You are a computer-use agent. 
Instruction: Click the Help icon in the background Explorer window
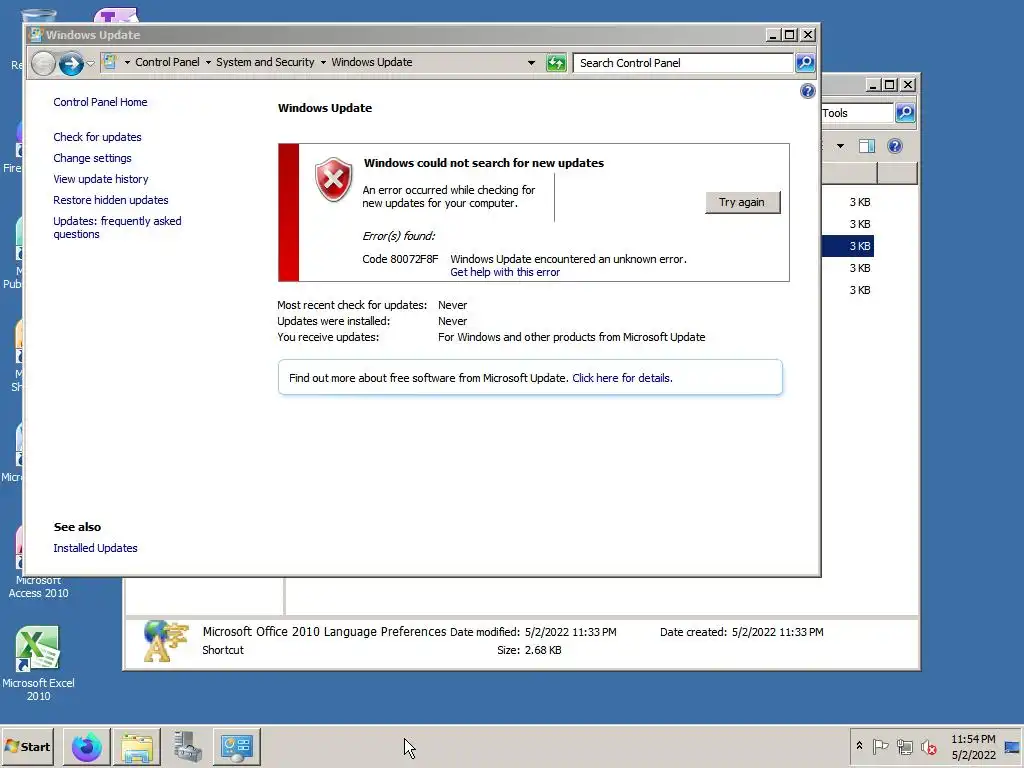895,146
